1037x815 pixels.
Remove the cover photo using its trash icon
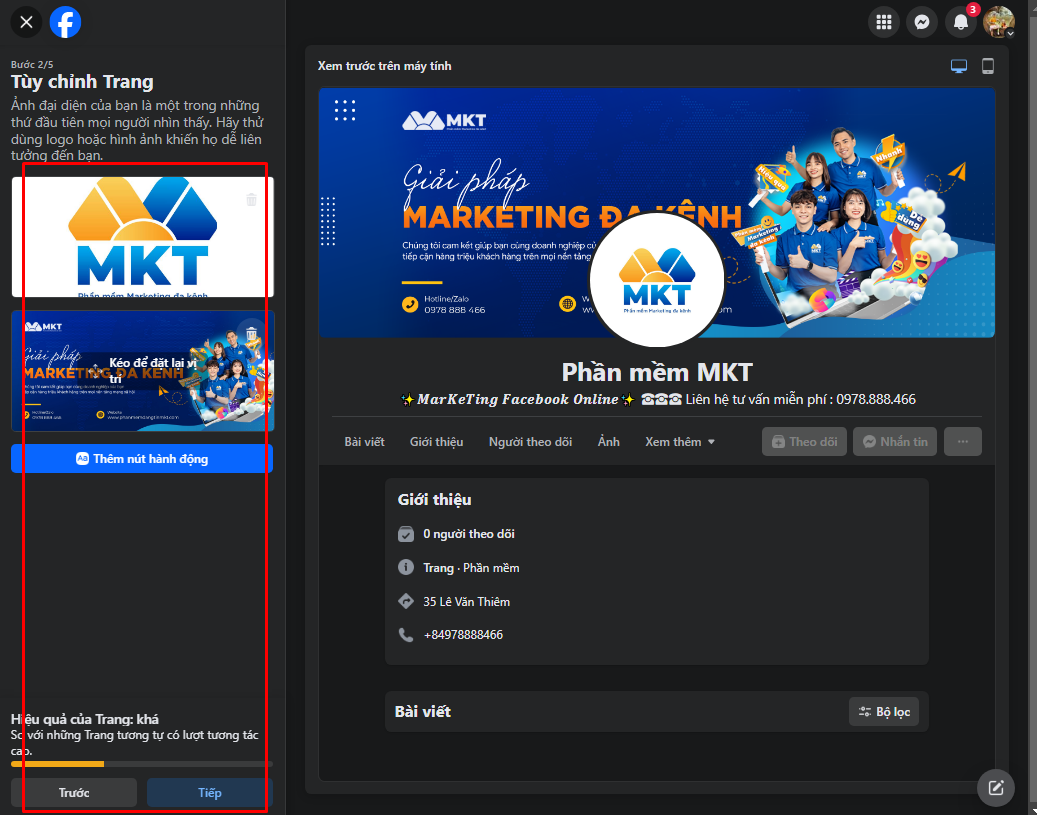252,332
